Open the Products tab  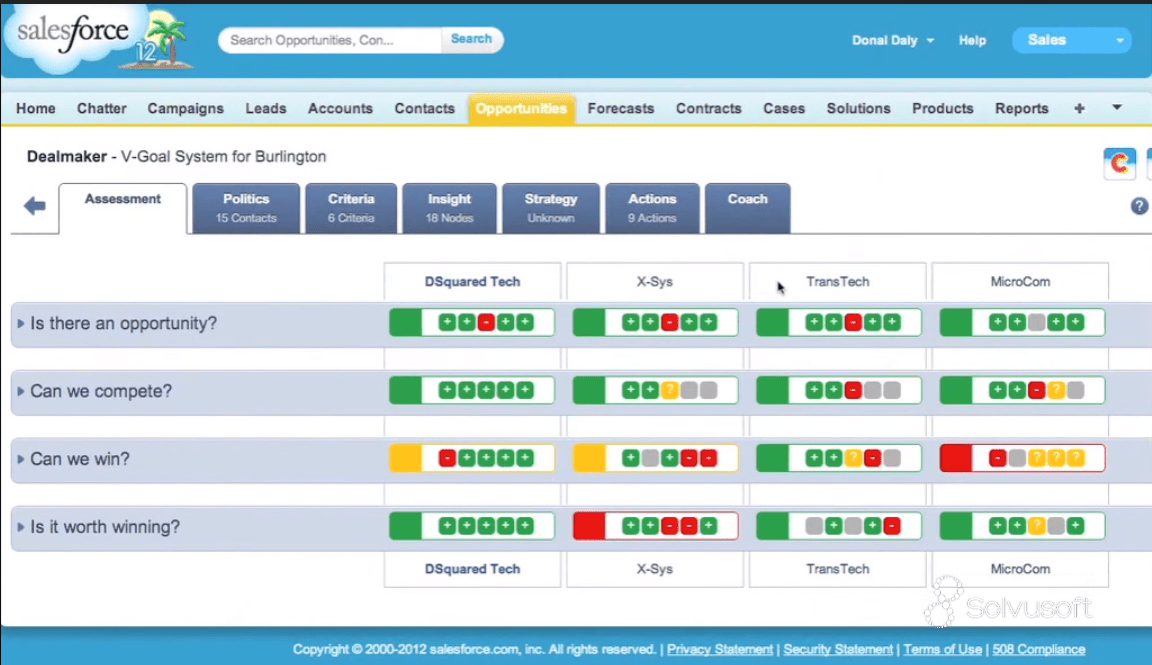943,109
